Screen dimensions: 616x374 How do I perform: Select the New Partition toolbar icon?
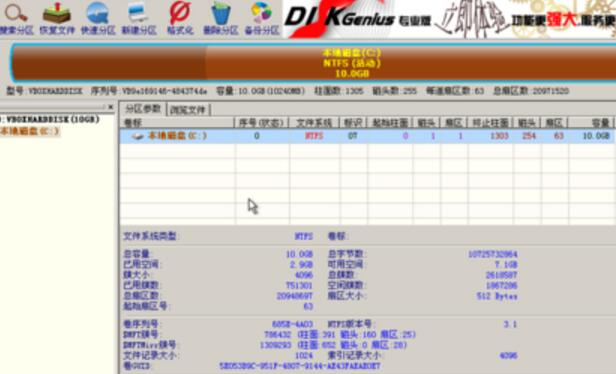click(139, 18)
